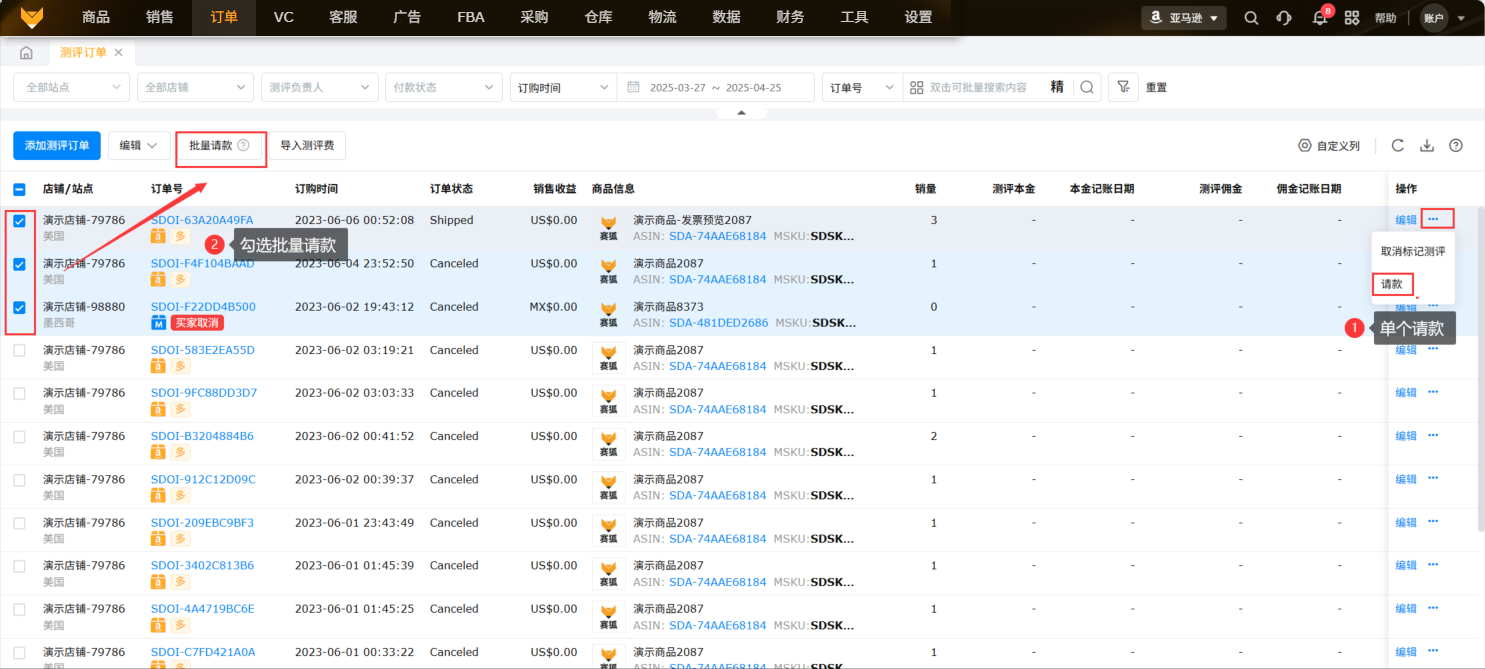Open order link SDOI-9FC88DD3D7
This screenshot has width=1485, height=669.
pos(203,393)
